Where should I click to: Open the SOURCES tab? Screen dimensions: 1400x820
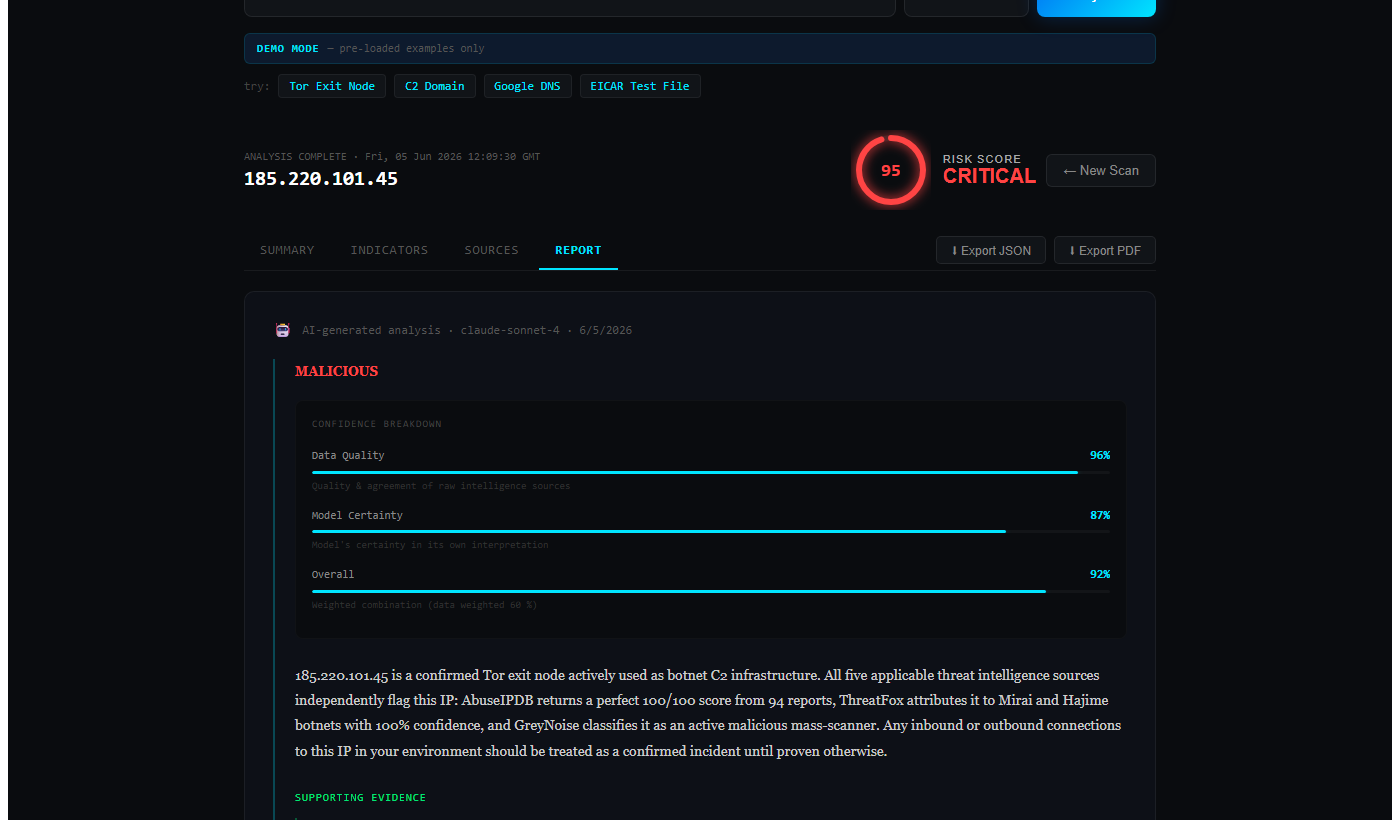491,250
